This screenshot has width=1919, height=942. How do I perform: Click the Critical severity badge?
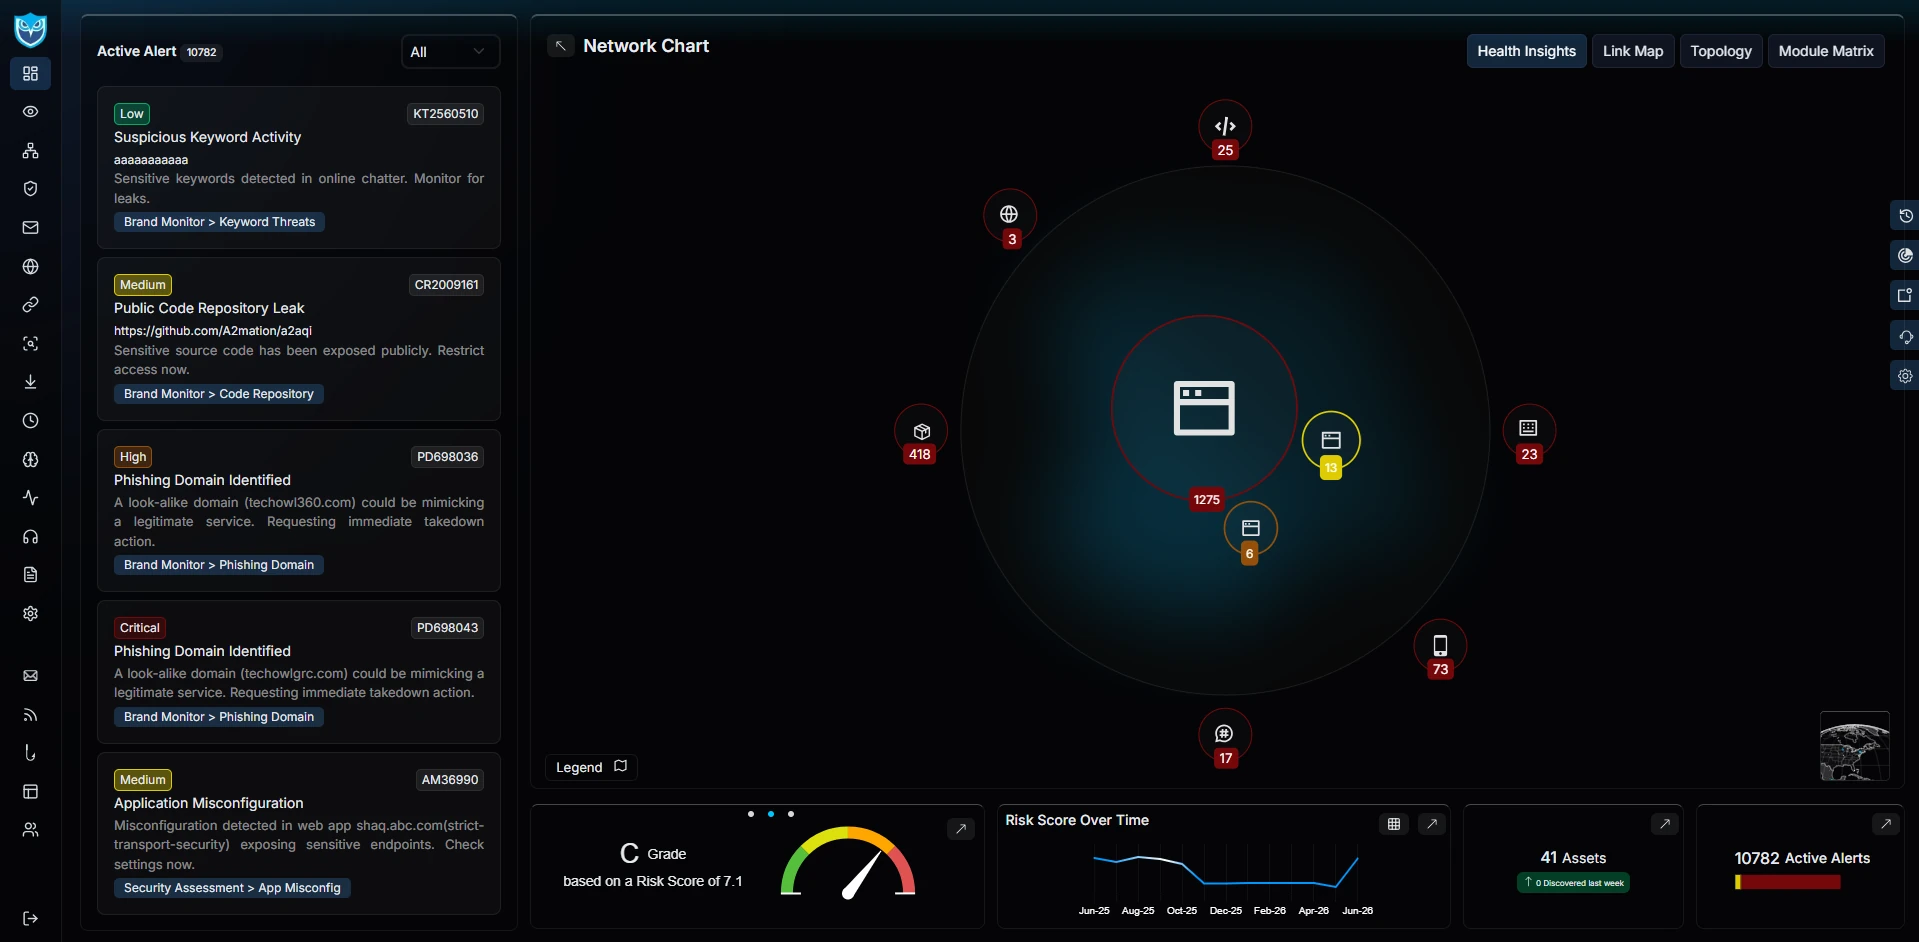139,628
